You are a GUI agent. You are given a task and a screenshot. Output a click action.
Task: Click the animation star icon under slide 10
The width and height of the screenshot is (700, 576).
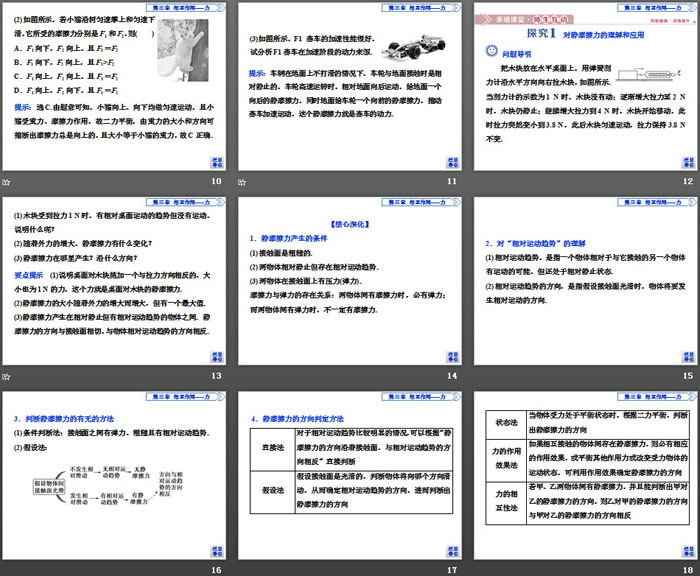click(x=7, y=182)
